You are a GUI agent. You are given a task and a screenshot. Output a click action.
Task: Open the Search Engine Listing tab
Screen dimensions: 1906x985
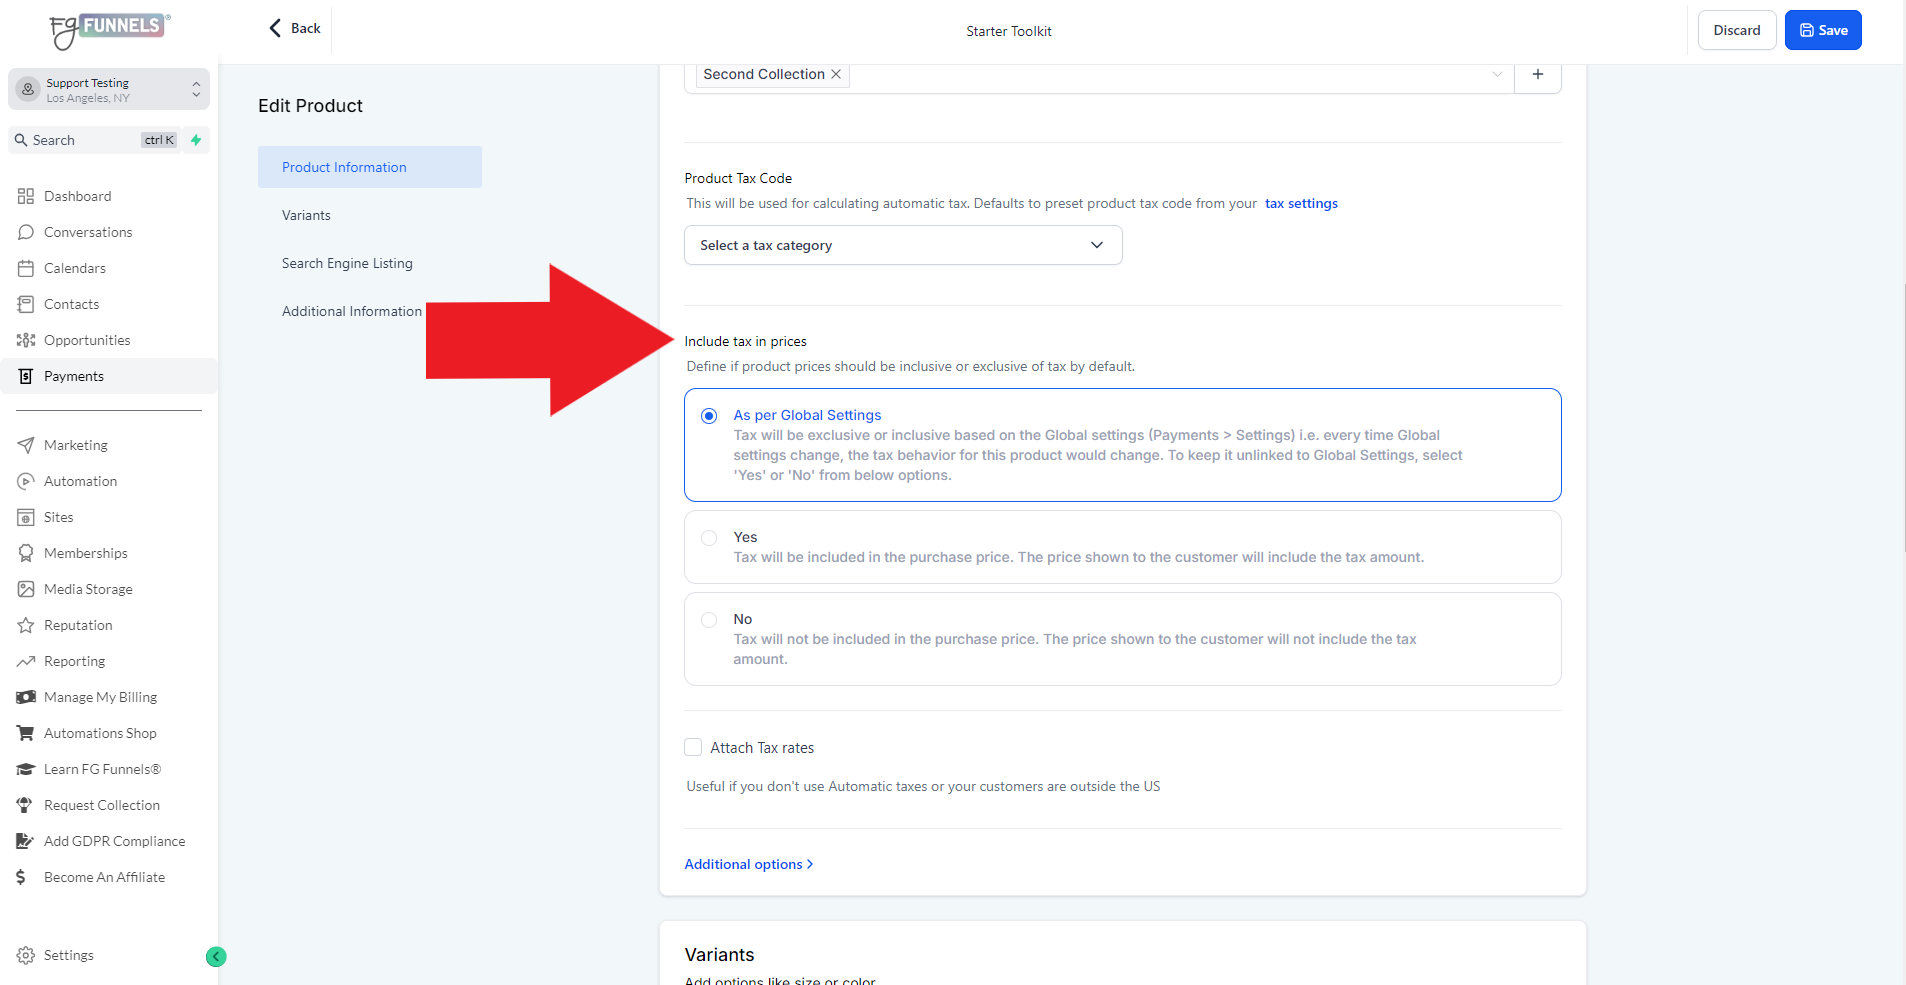tap(347, 263)
